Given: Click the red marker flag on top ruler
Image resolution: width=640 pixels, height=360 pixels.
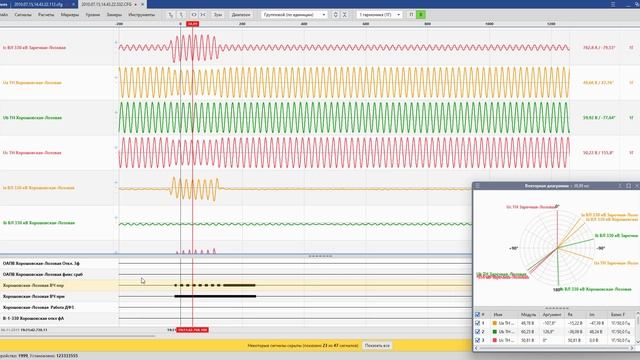Looking at the screenshot, I should tap(192, 24).
